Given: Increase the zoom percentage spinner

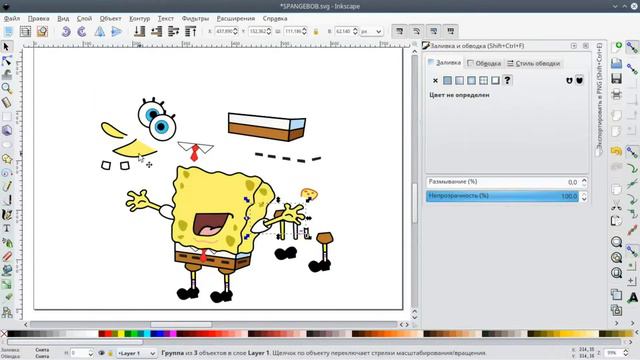Looking at the screenshot, I should click(625, 351).
